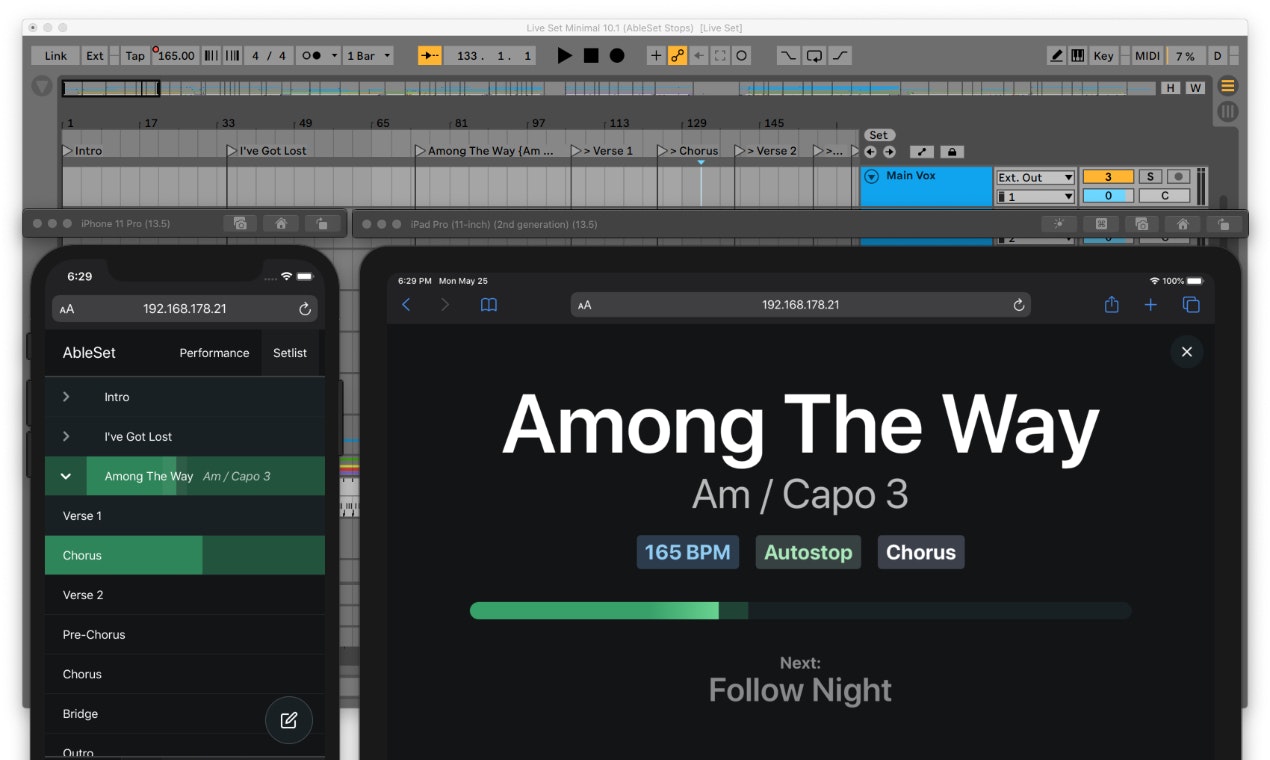Expand the I've Got Lost song chevron
Image resolution: width=1270 pixels, height=760 pixels.
(66, 436)
